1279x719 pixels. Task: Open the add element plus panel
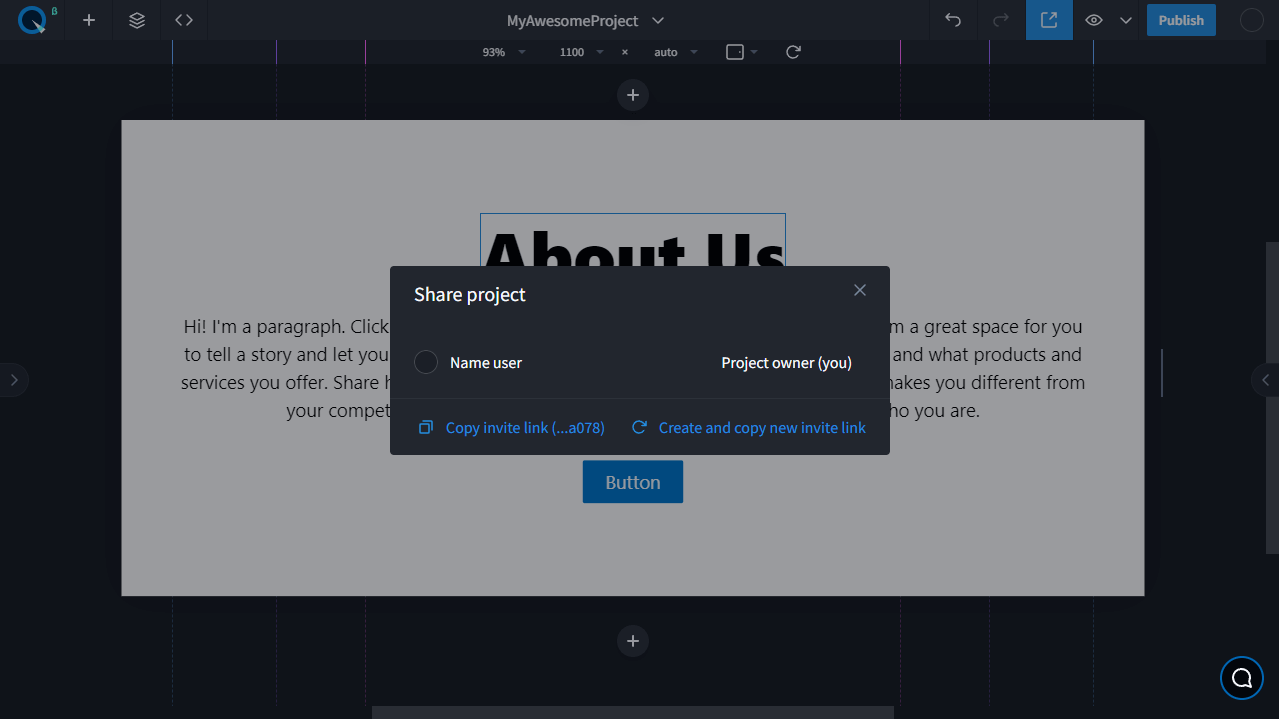(89, 20)
